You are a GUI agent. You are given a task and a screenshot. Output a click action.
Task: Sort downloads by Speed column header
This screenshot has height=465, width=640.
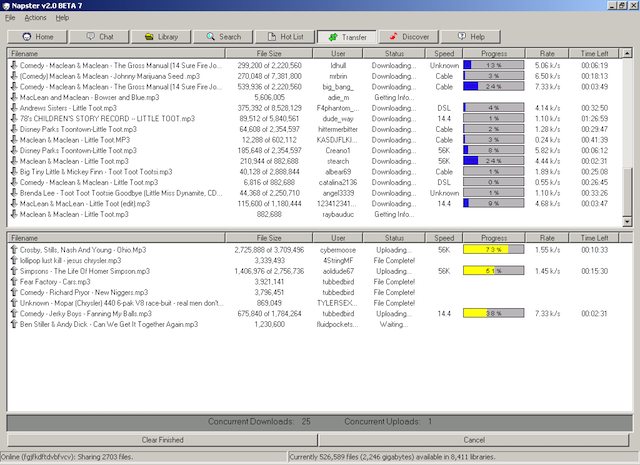444,53
